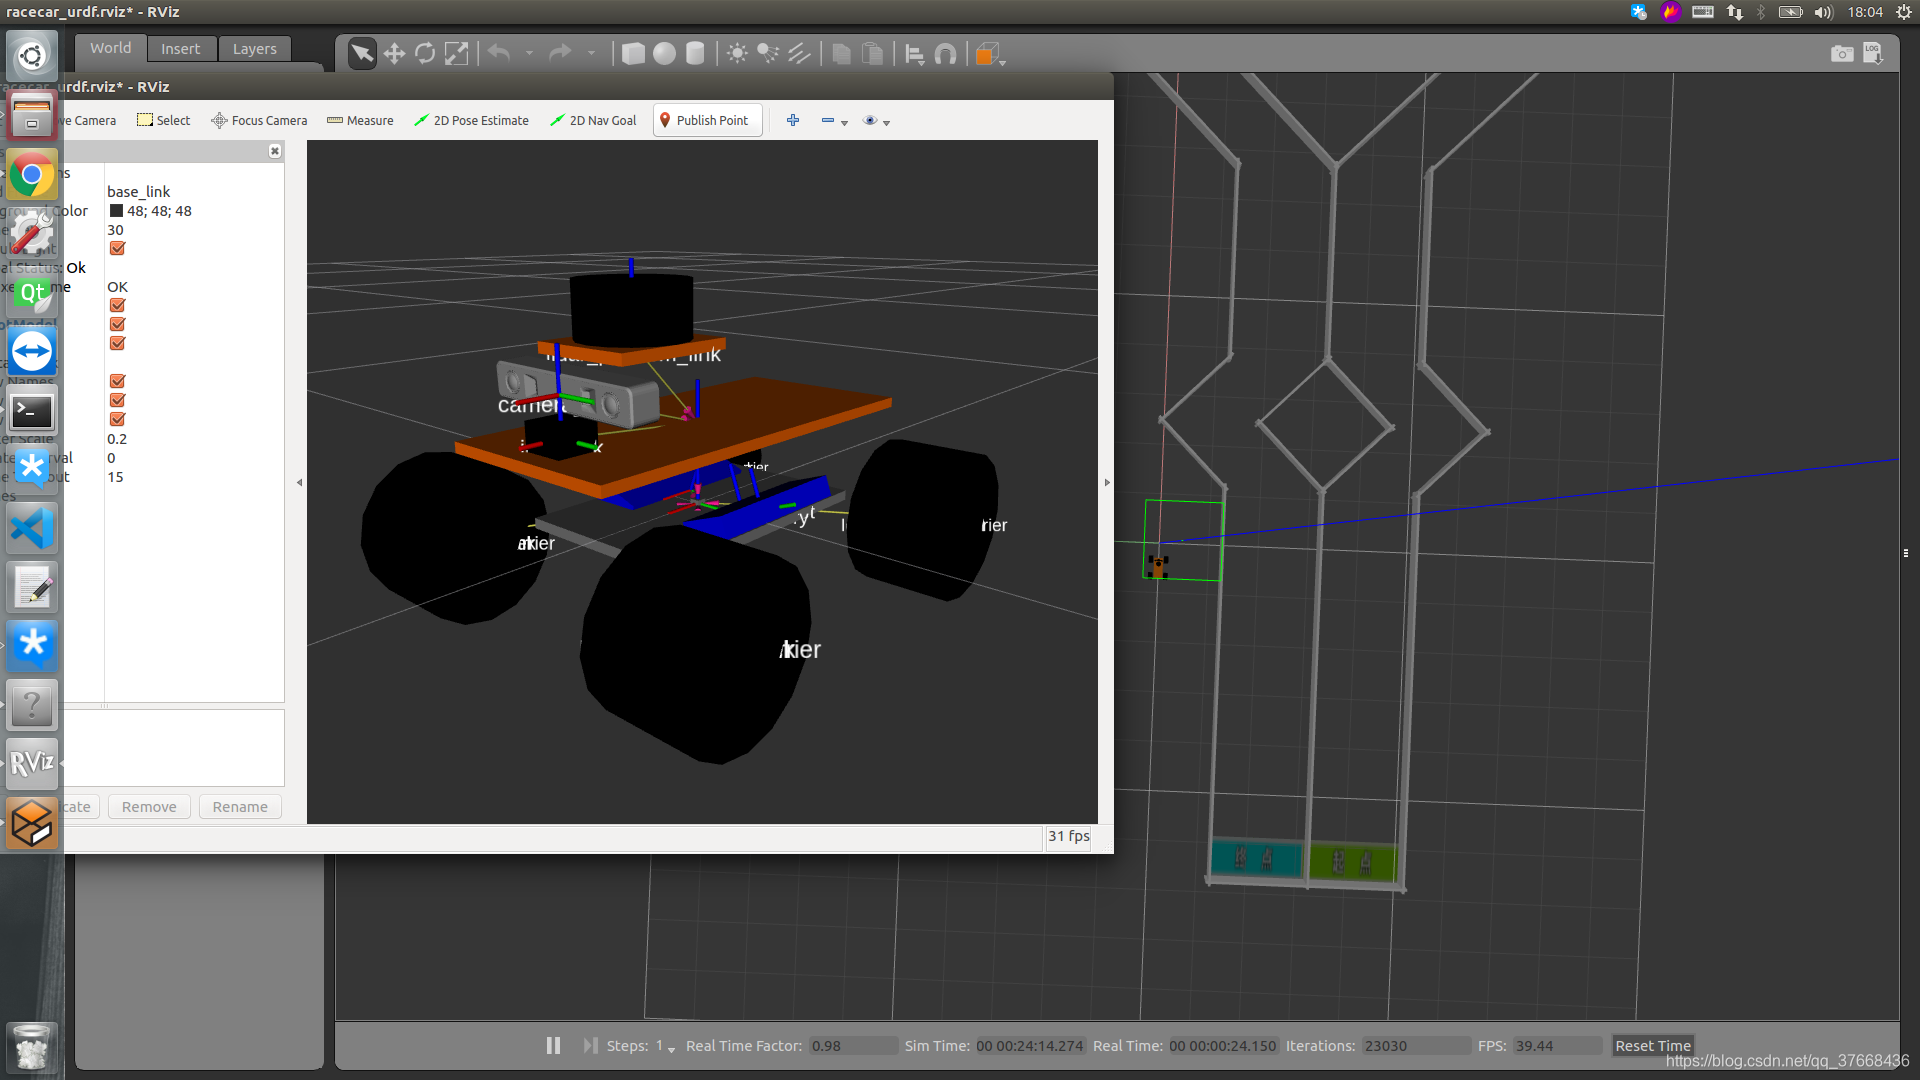Insert a box shape in Gazebo
Screen dimensions: 1920x1080
(633, 54)
